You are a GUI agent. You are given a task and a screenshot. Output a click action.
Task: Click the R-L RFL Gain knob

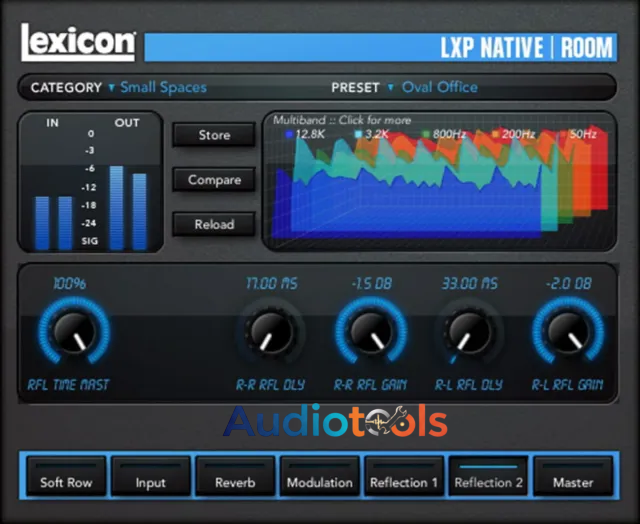click(568, 331)
